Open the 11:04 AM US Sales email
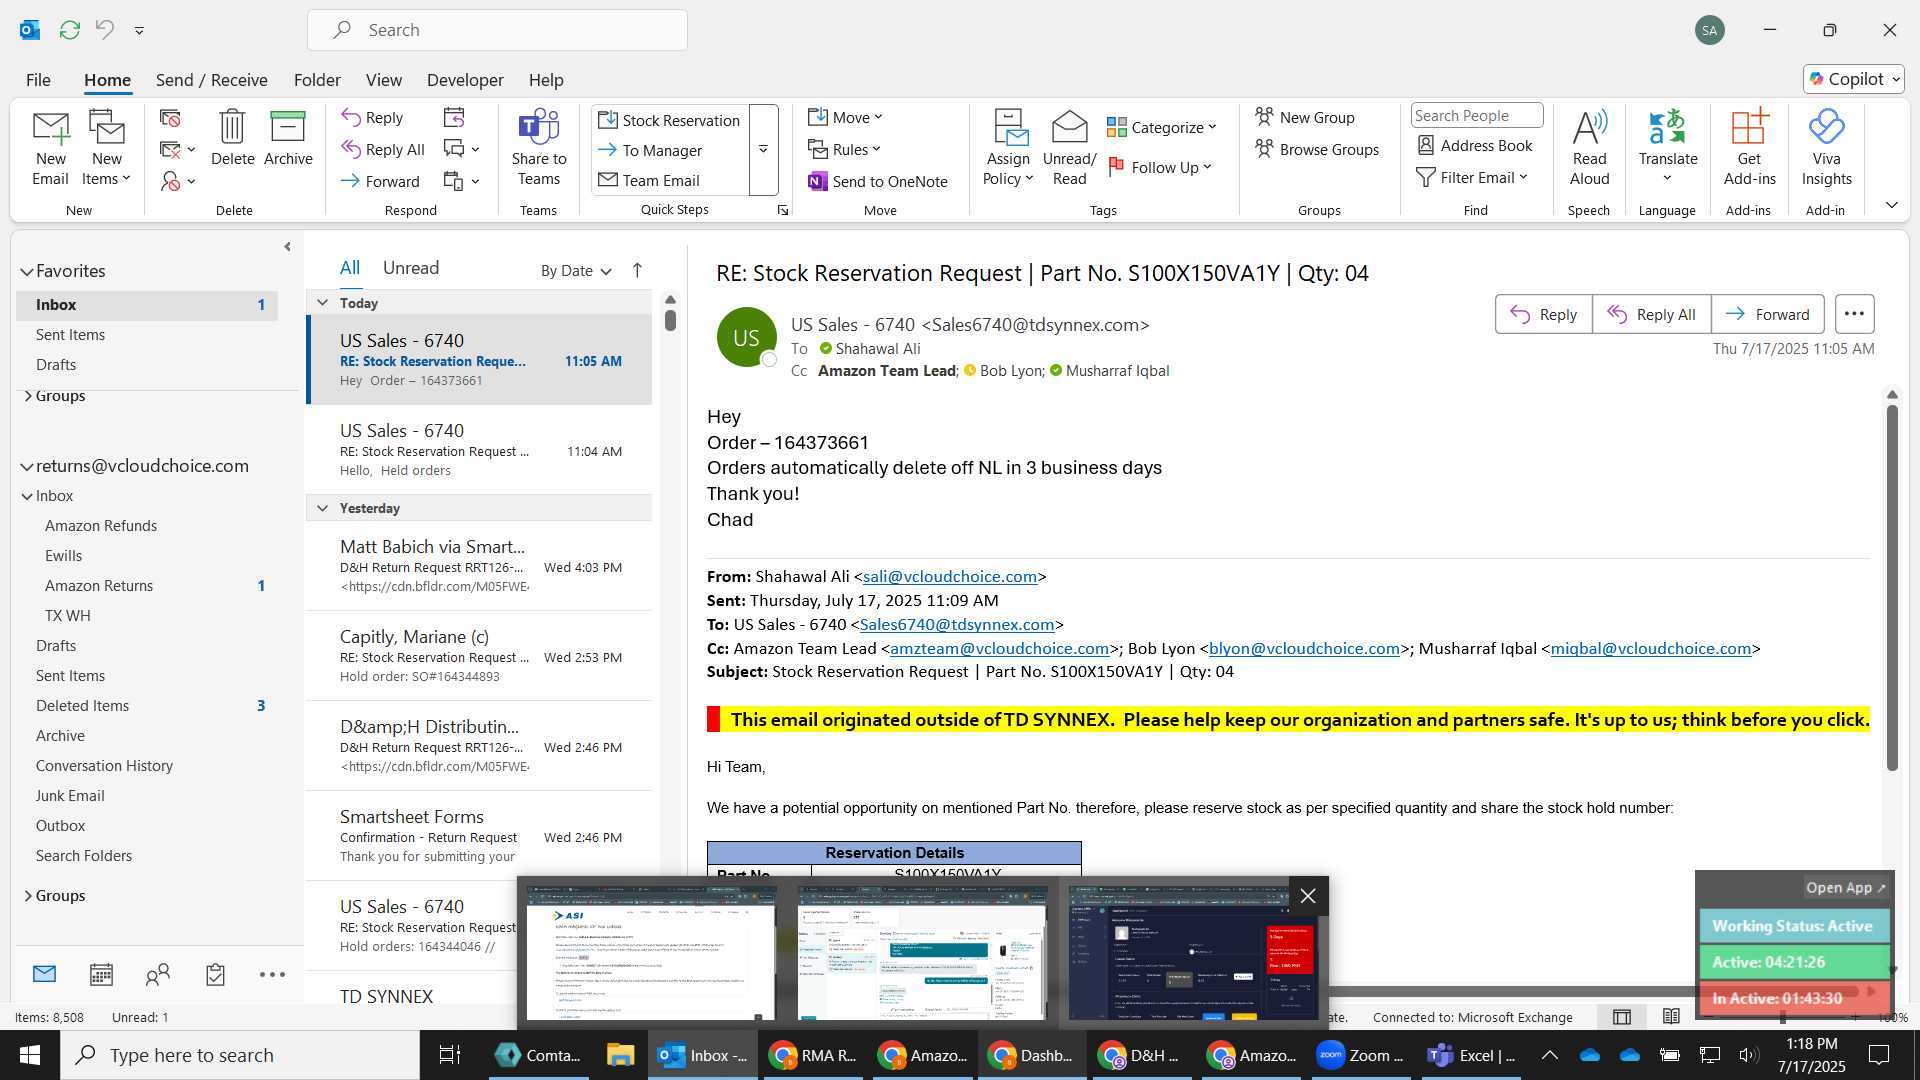Image resolution: width=1920 pixels, height=1080 pixels. tap(480, 450)
